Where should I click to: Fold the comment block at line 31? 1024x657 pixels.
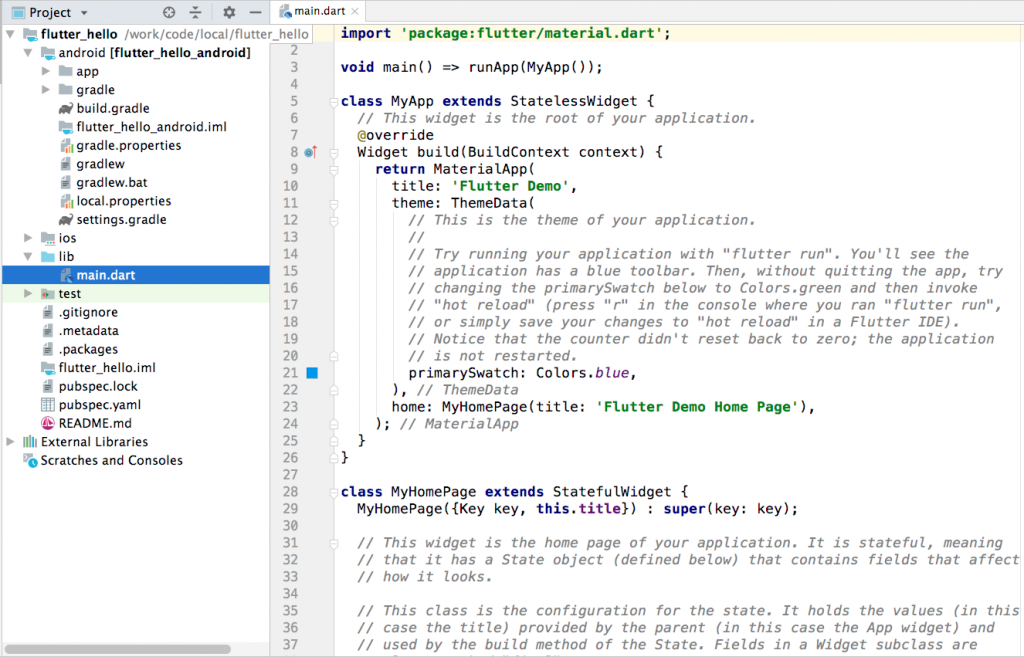pos(334,543)
